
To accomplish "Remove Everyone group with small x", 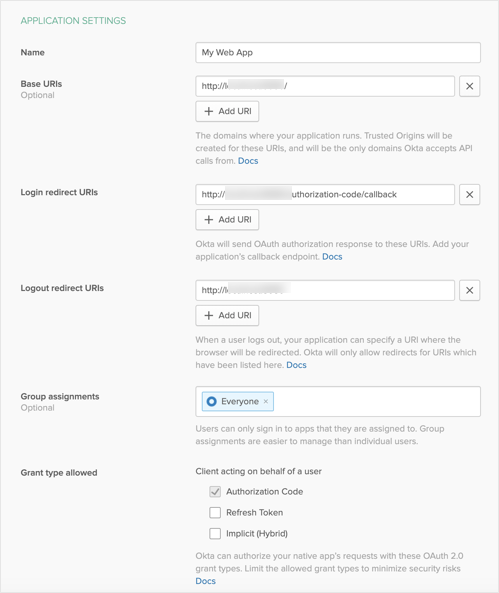I will click(x=266, y=401).
